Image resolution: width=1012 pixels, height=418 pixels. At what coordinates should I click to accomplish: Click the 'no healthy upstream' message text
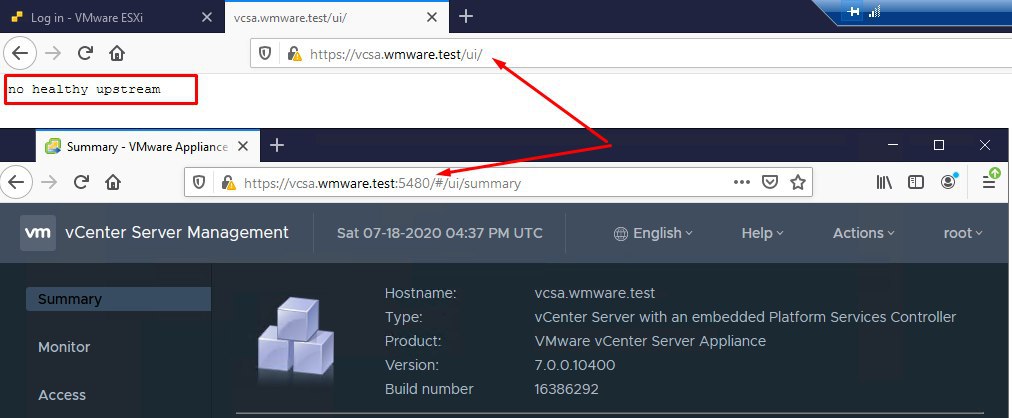coord(85,89)
